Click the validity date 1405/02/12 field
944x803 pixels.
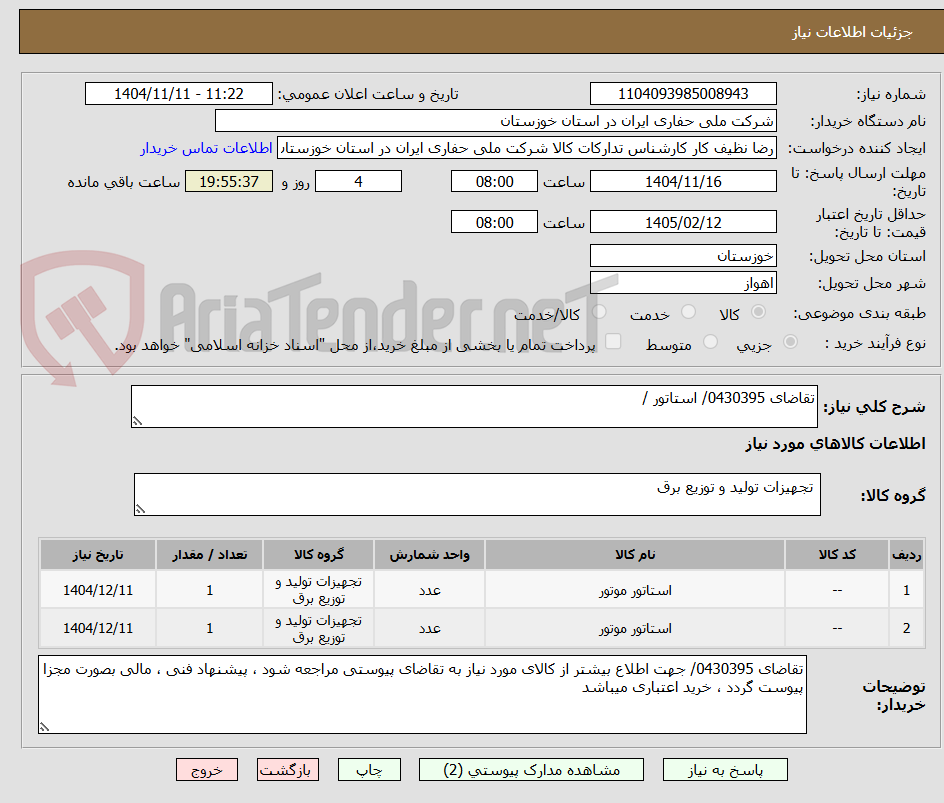683,222
